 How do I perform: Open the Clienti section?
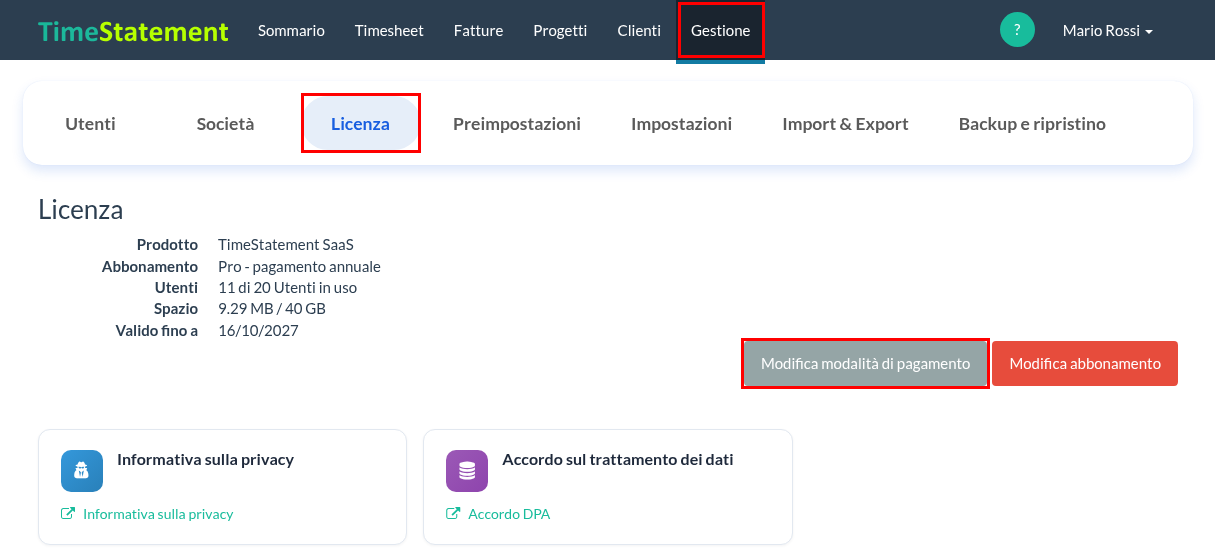639,31
